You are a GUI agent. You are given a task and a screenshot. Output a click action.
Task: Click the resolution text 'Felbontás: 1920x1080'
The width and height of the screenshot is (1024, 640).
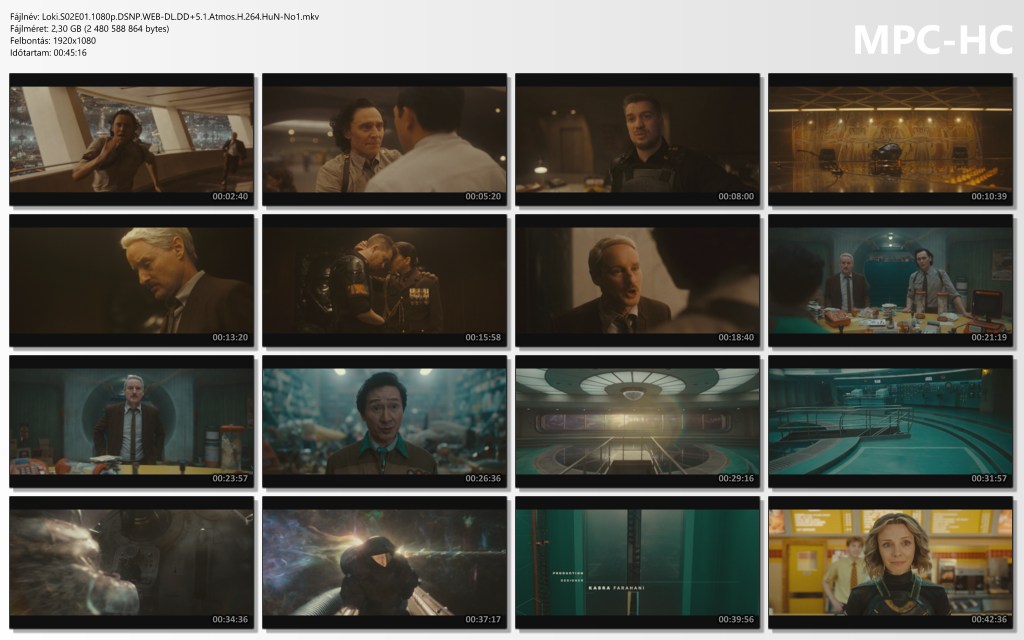pyautogui.click(x=53, y=40)
